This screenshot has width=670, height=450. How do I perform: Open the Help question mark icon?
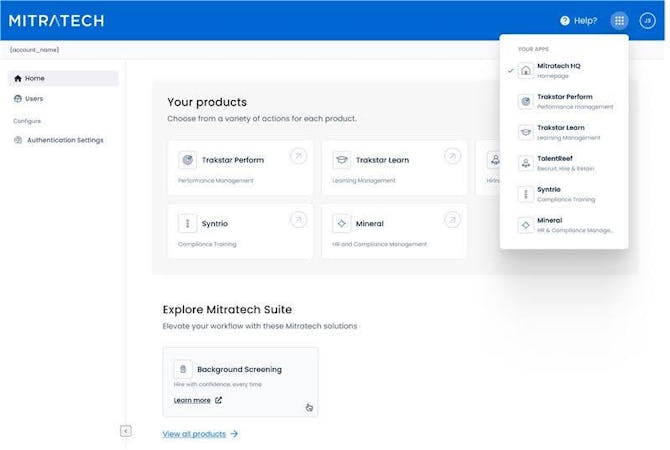(565, 21)
